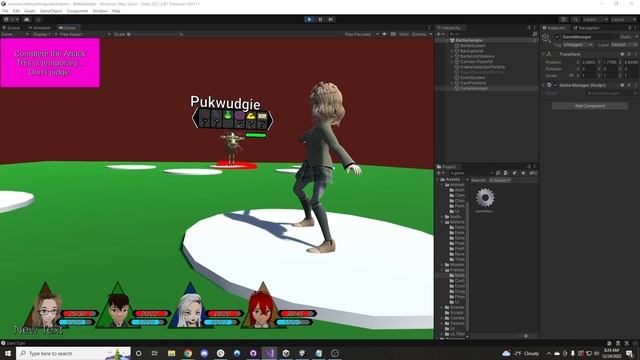Click the Windows Start button
Screen dimensions: 640x360
[x=7, y=353]
